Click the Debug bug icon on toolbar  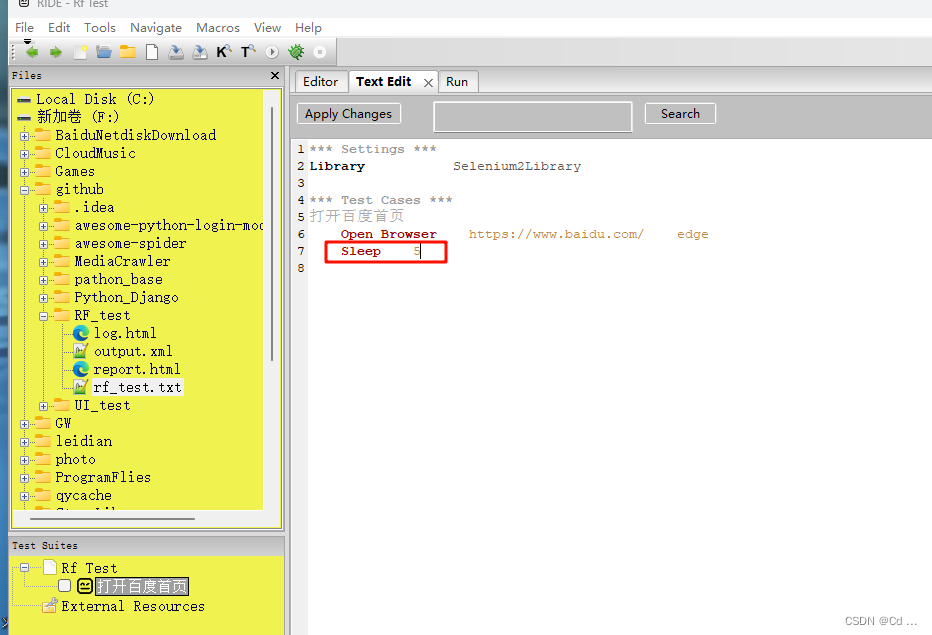(295, 51)
